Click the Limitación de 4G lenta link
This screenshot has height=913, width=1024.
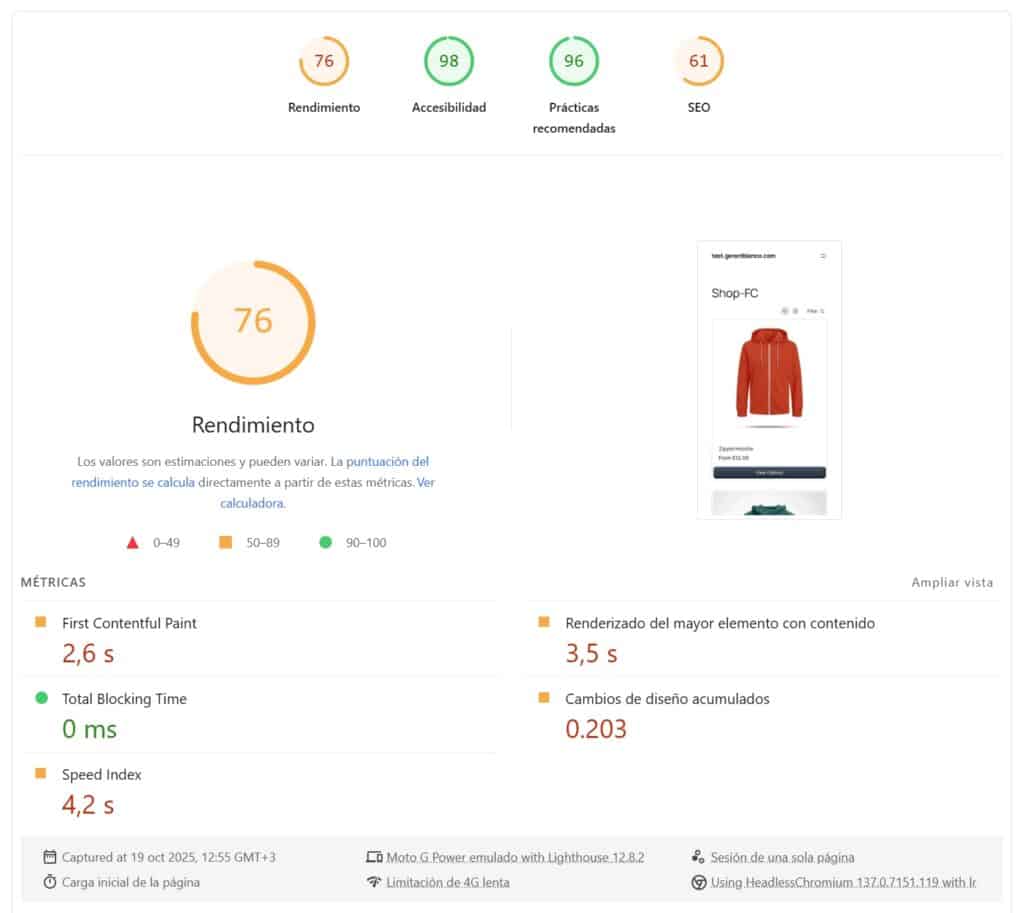[x=447, y=882]
